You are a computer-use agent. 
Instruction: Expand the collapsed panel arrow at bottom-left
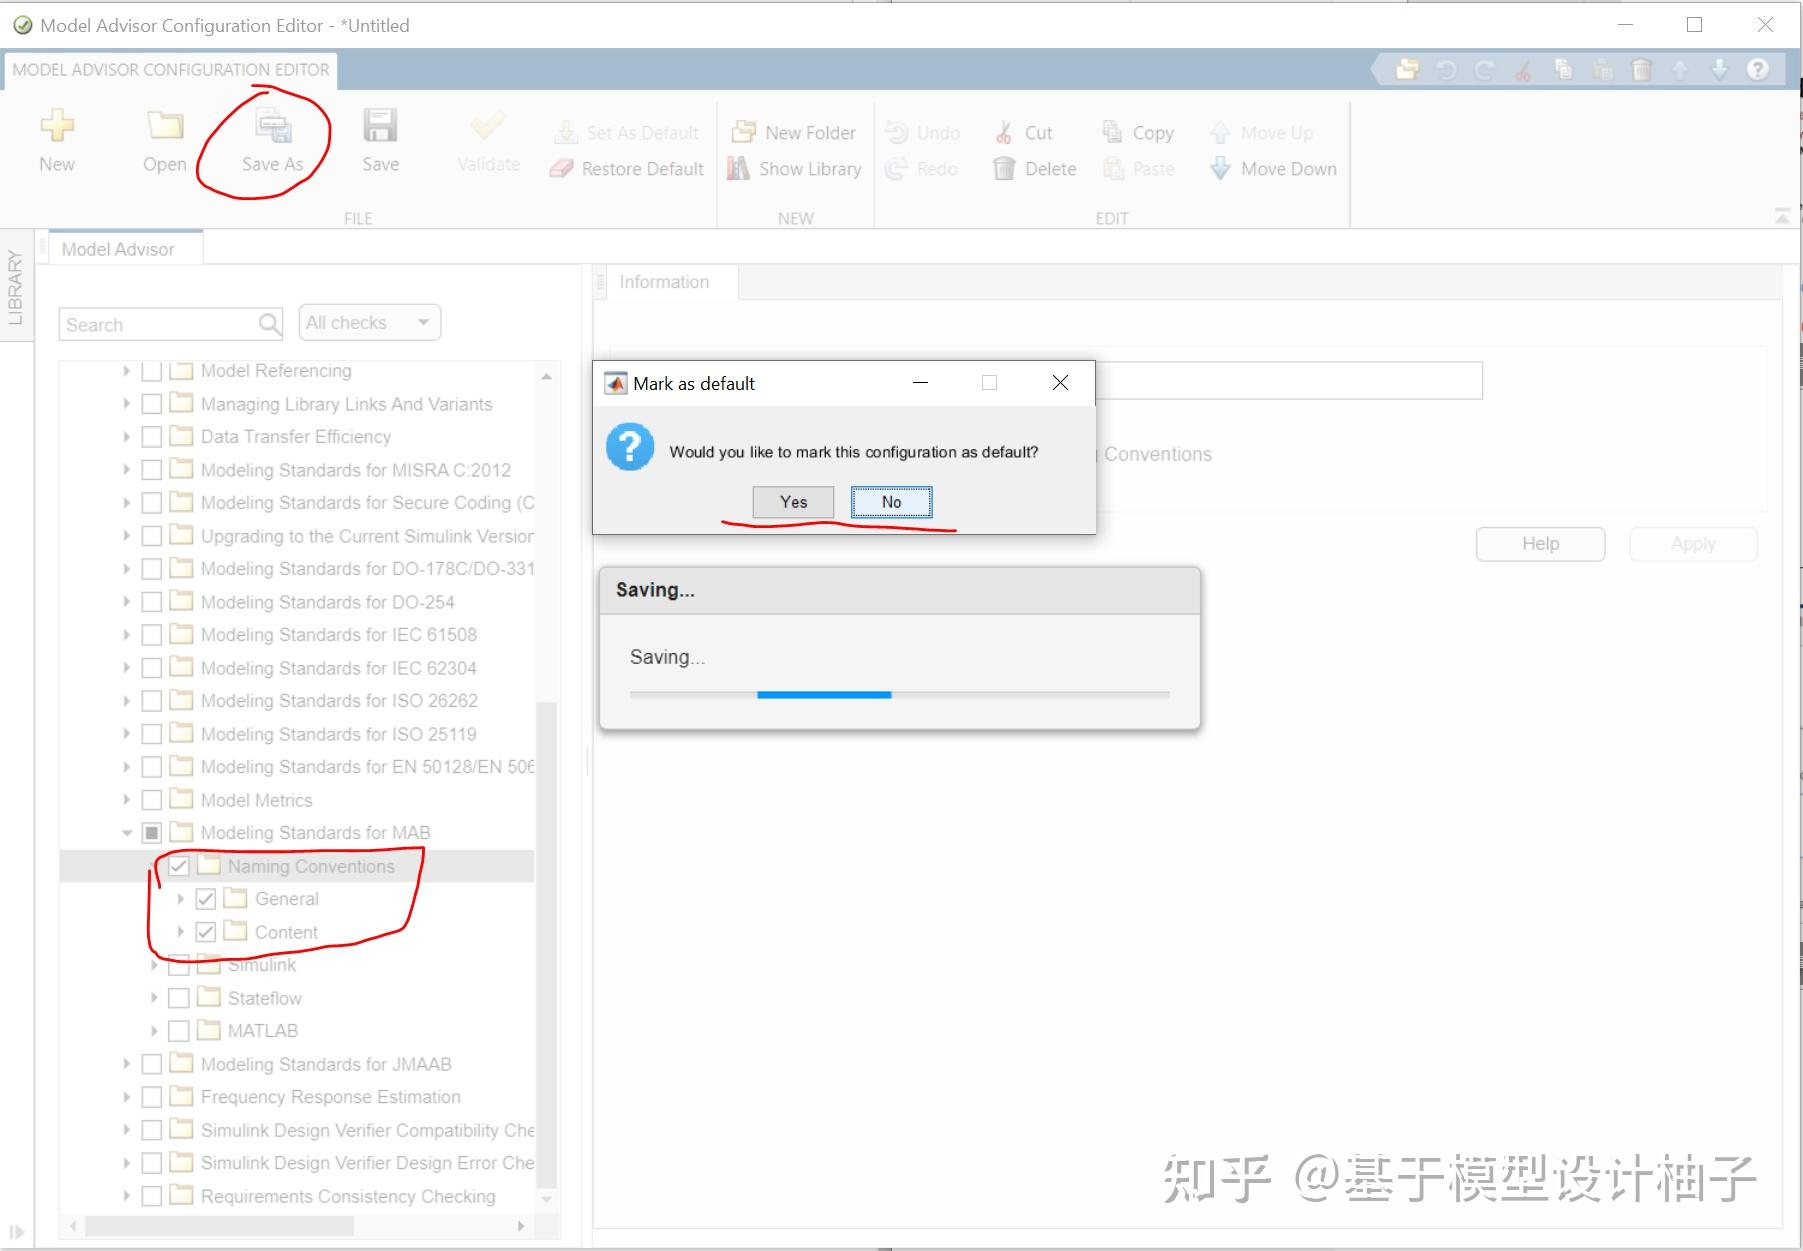click(16, 1233)
